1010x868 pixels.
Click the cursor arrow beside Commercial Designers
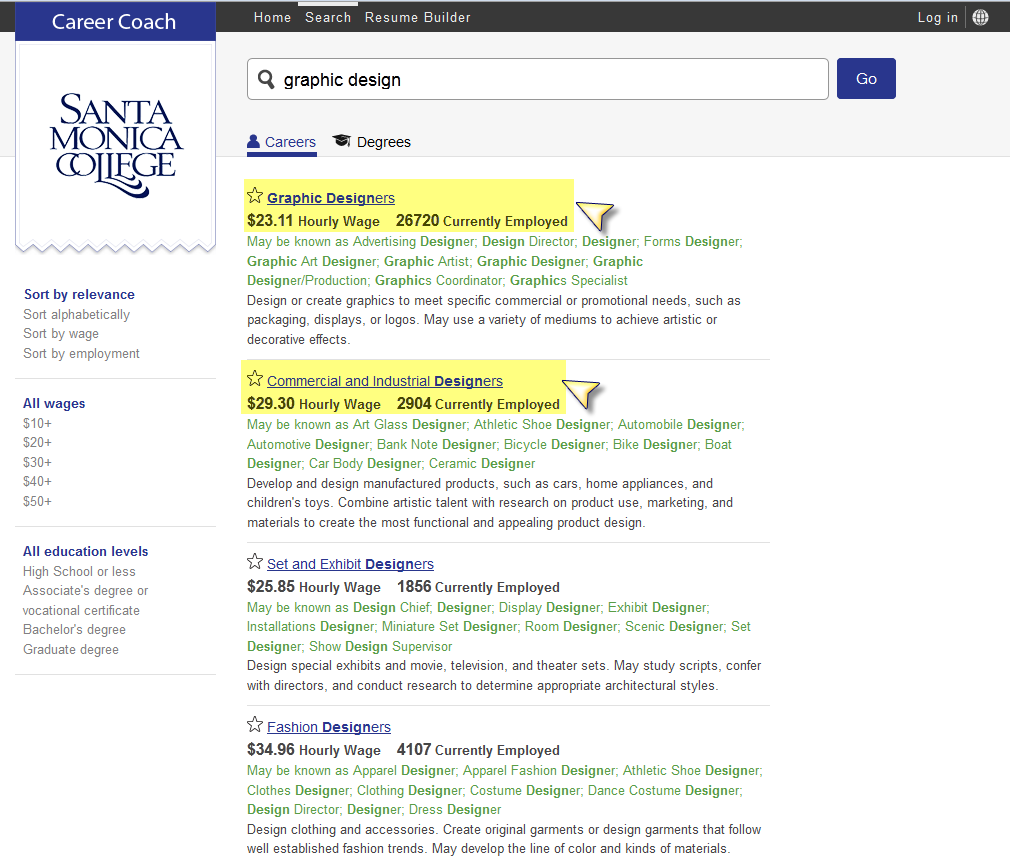pos(581,393)
